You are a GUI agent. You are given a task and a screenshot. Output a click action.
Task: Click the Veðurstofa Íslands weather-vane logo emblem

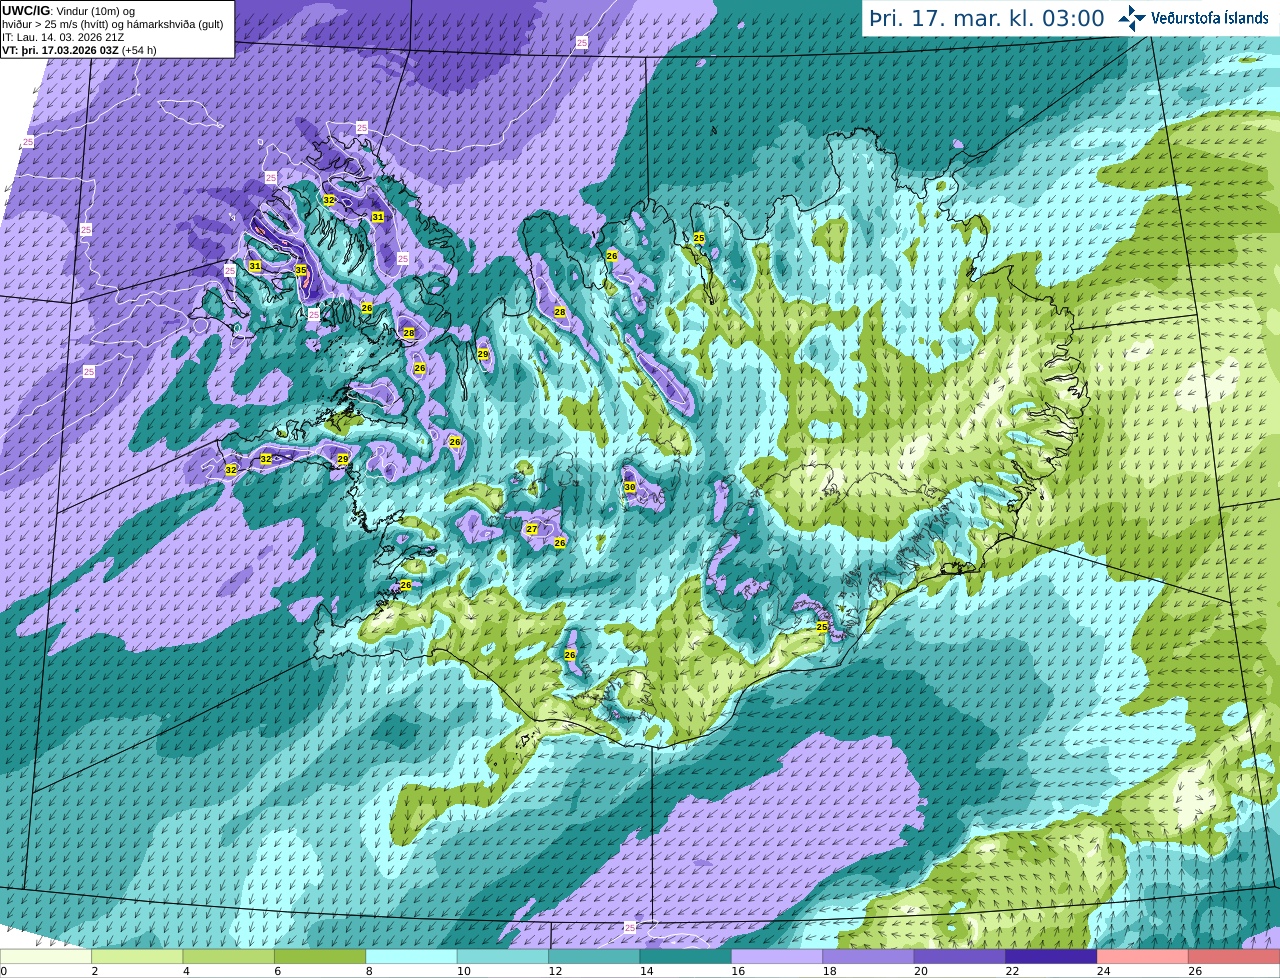coord(1132,18)
